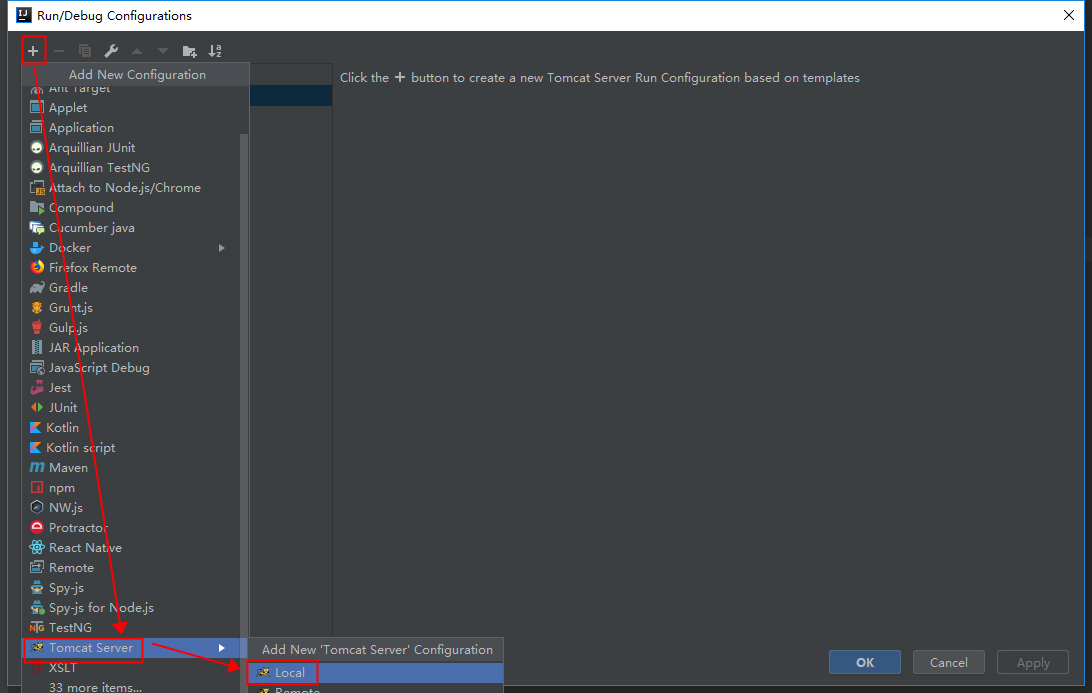Choose JavaScript Debug configuration
1092x693 pixels.
(x=131, y=368)
